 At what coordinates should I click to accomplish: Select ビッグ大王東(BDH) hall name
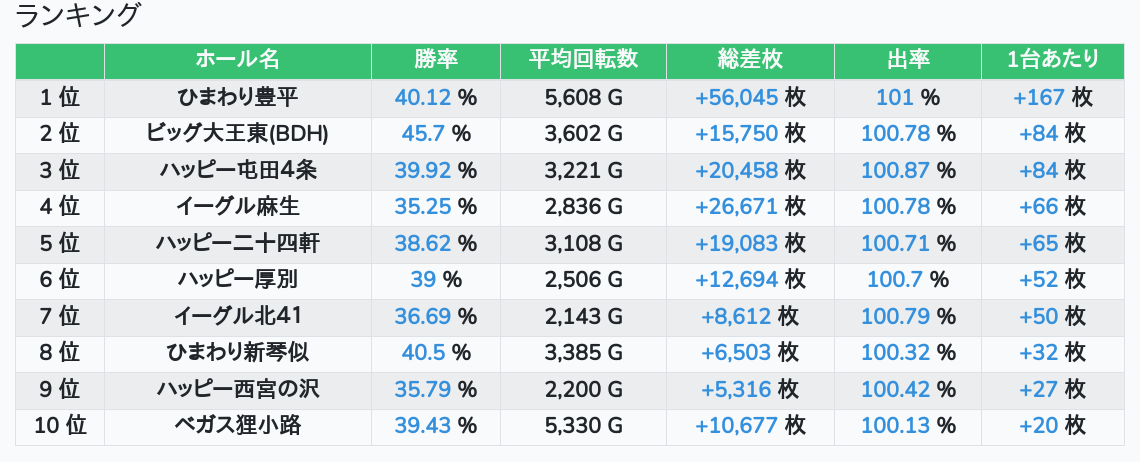pyautogui.click(x=237, y=134)
